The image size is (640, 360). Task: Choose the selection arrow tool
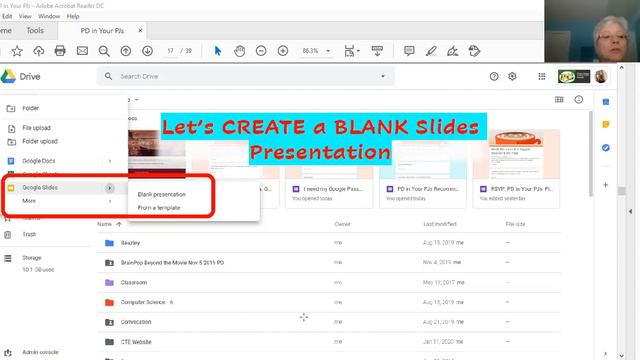pos(218,51)
